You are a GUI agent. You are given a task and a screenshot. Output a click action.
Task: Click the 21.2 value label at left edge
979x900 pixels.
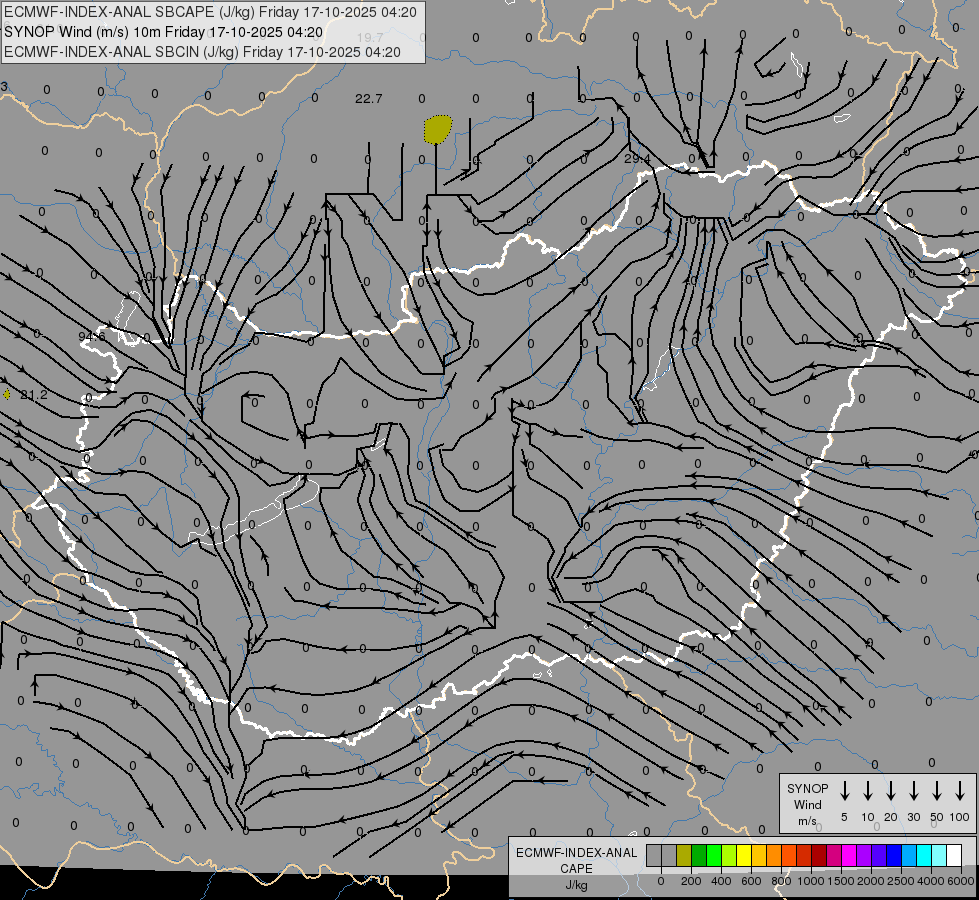point(34,395)
